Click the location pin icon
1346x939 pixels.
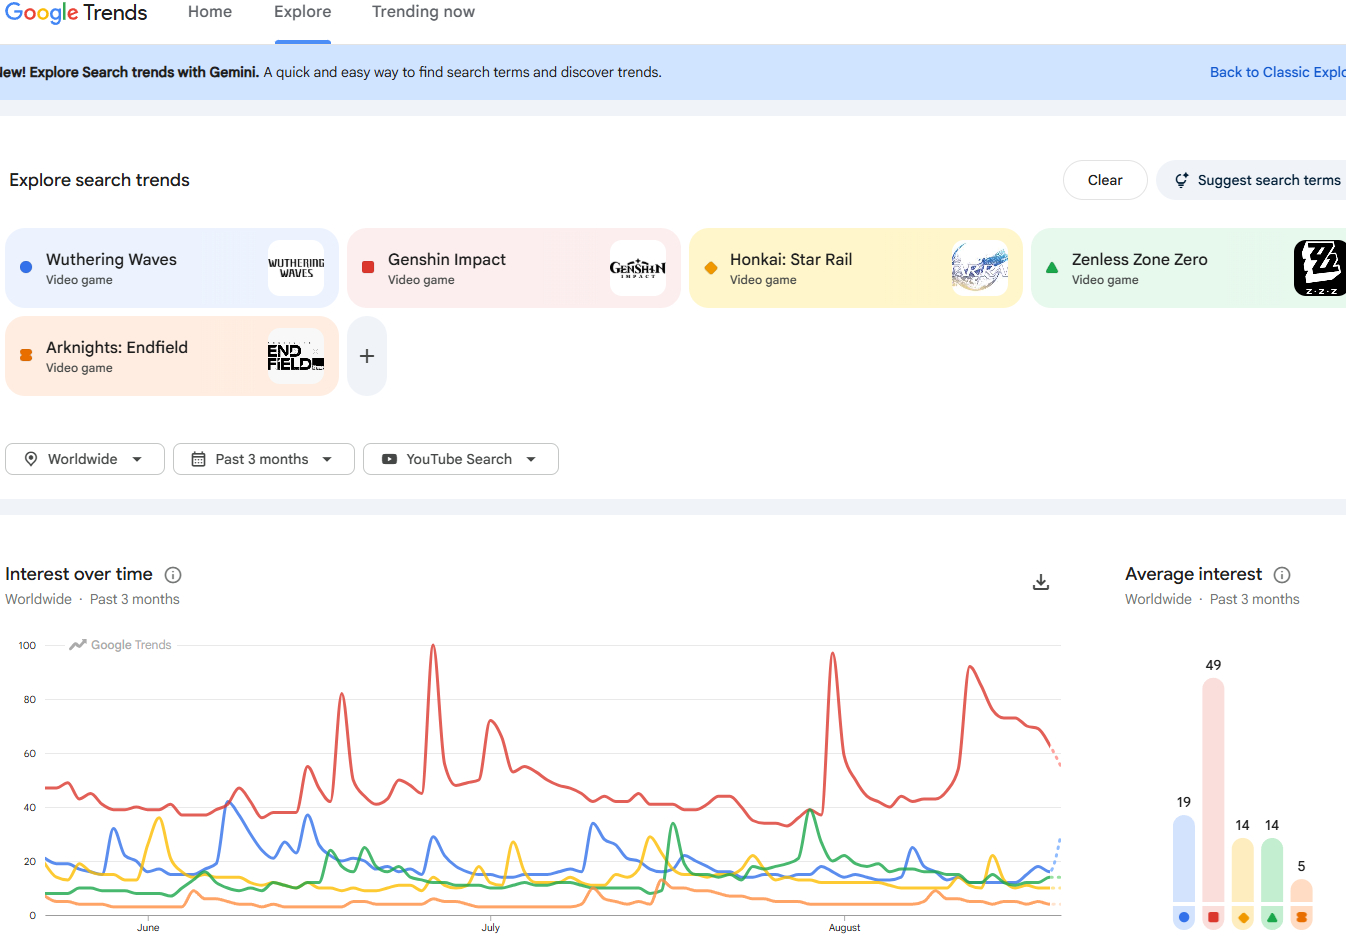coord(31,459)
